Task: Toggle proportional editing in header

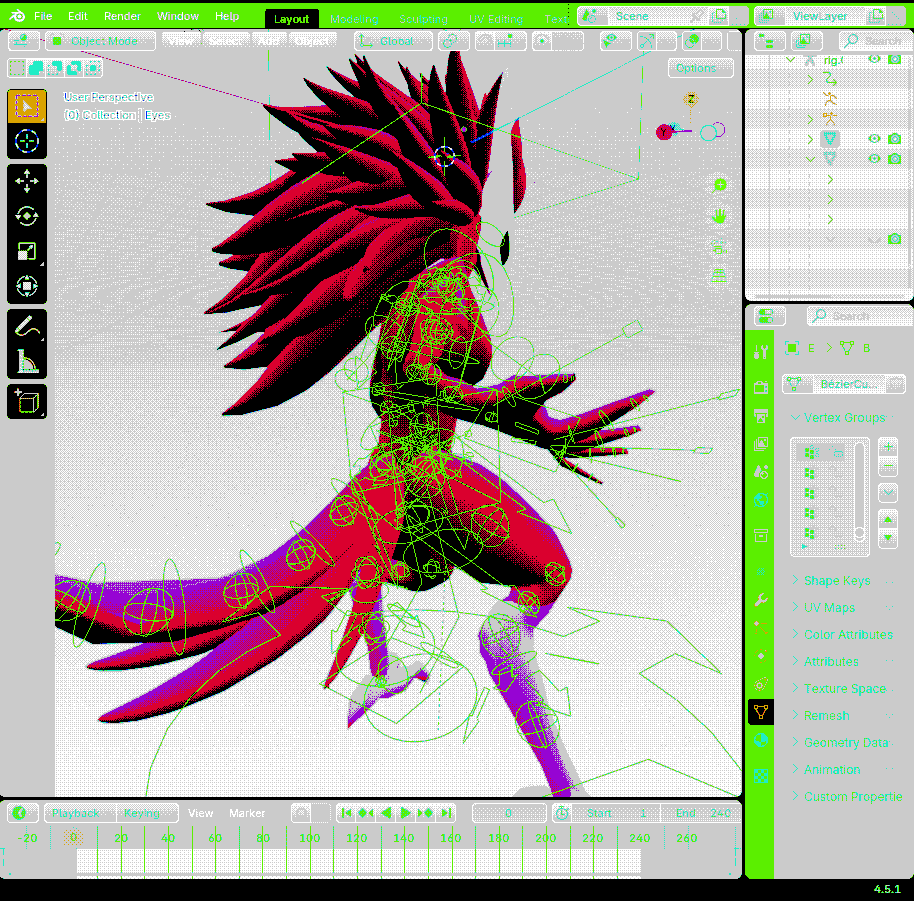Action: (542, 41)
